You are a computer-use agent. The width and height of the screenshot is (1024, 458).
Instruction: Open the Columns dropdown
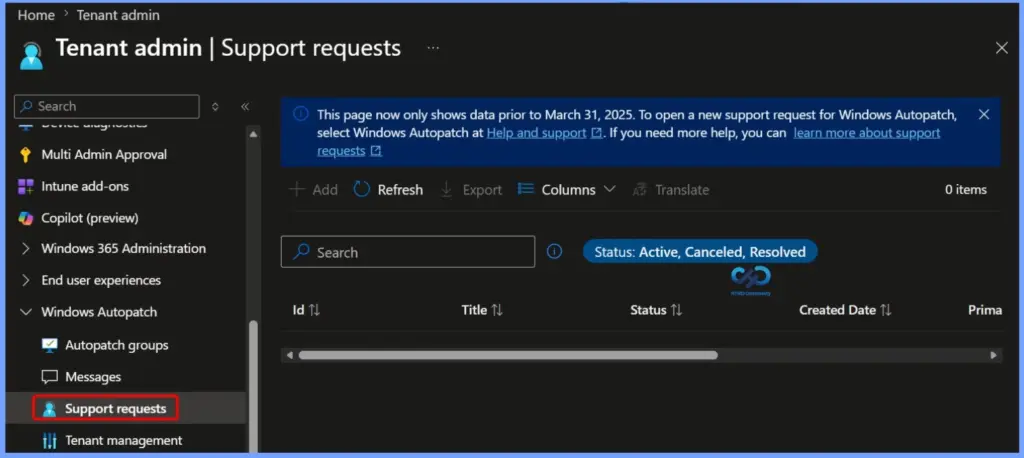pyautogui.click(x=567, y=189)
